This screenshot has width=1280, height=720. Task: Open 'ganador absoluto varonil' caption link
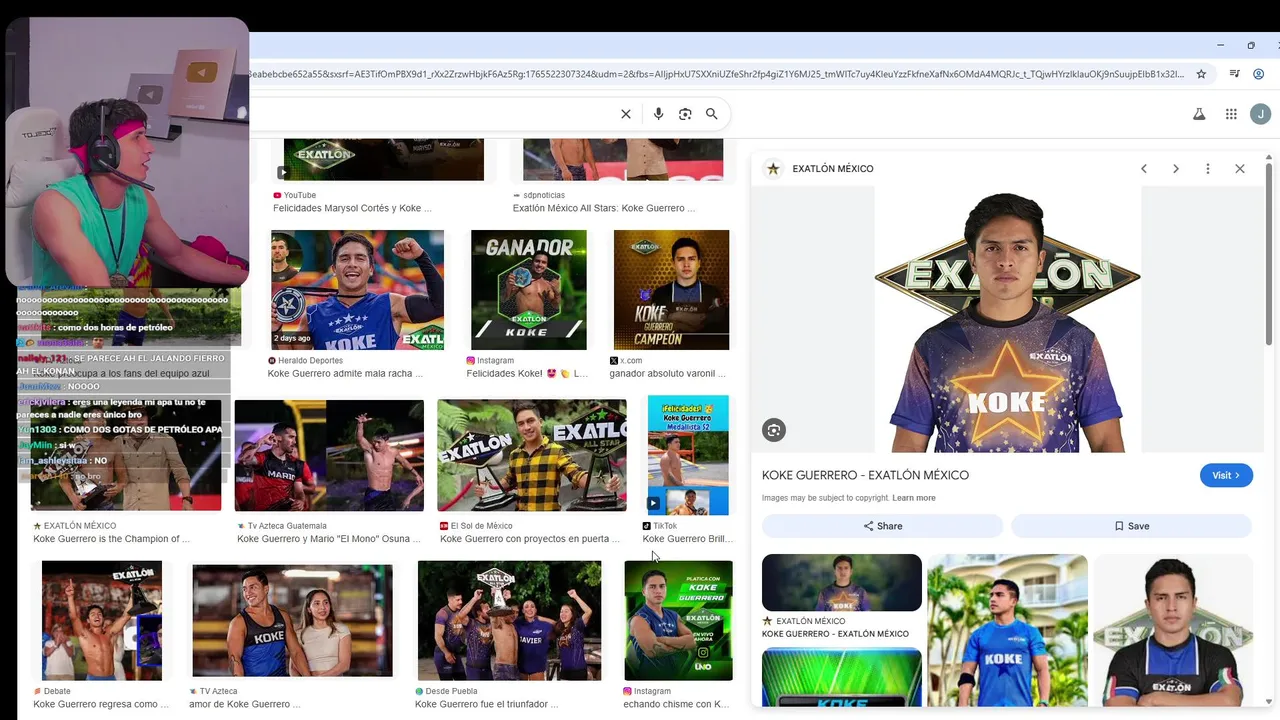(667, 374)
